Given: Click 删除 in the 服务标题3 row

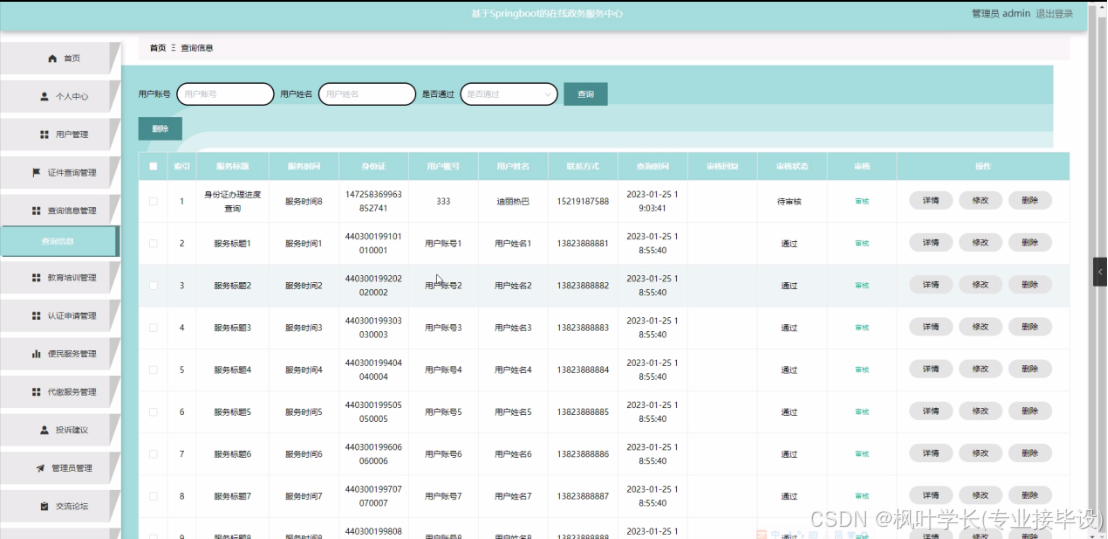Looking at the screenshot, I should coord(1030,326).
